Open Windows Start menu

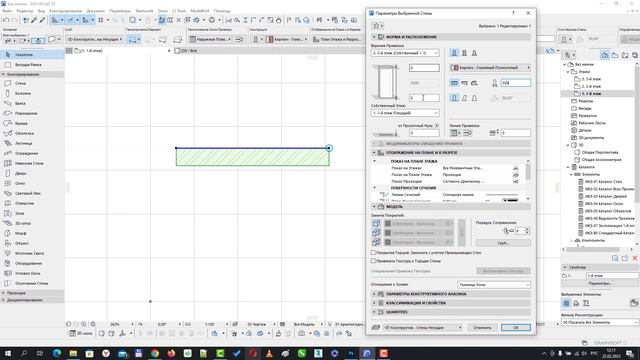tap(7, 353)
